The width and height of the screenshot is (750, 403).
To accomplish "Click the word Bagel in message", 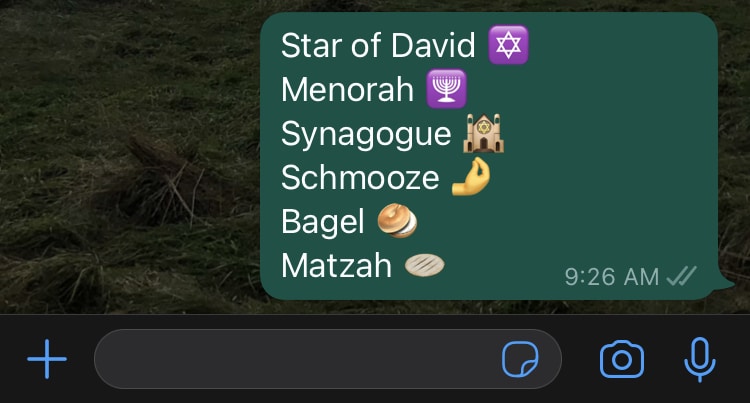I will [323, 222].
